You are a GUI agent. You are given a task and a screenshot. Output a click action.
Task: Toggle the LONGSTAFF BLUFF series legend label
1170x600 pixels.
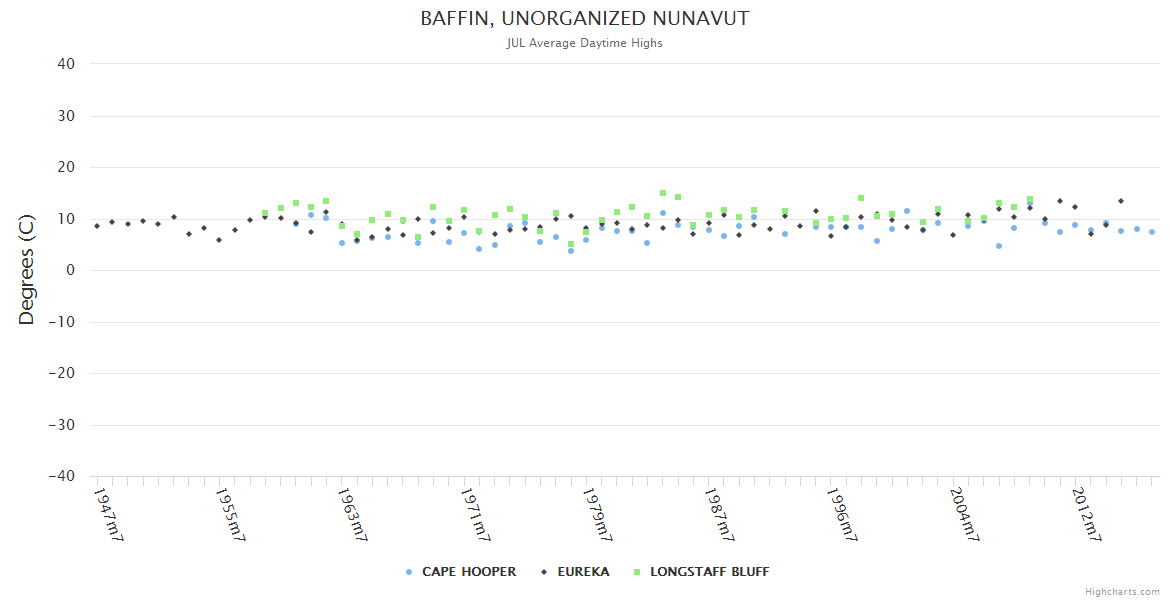709,572
